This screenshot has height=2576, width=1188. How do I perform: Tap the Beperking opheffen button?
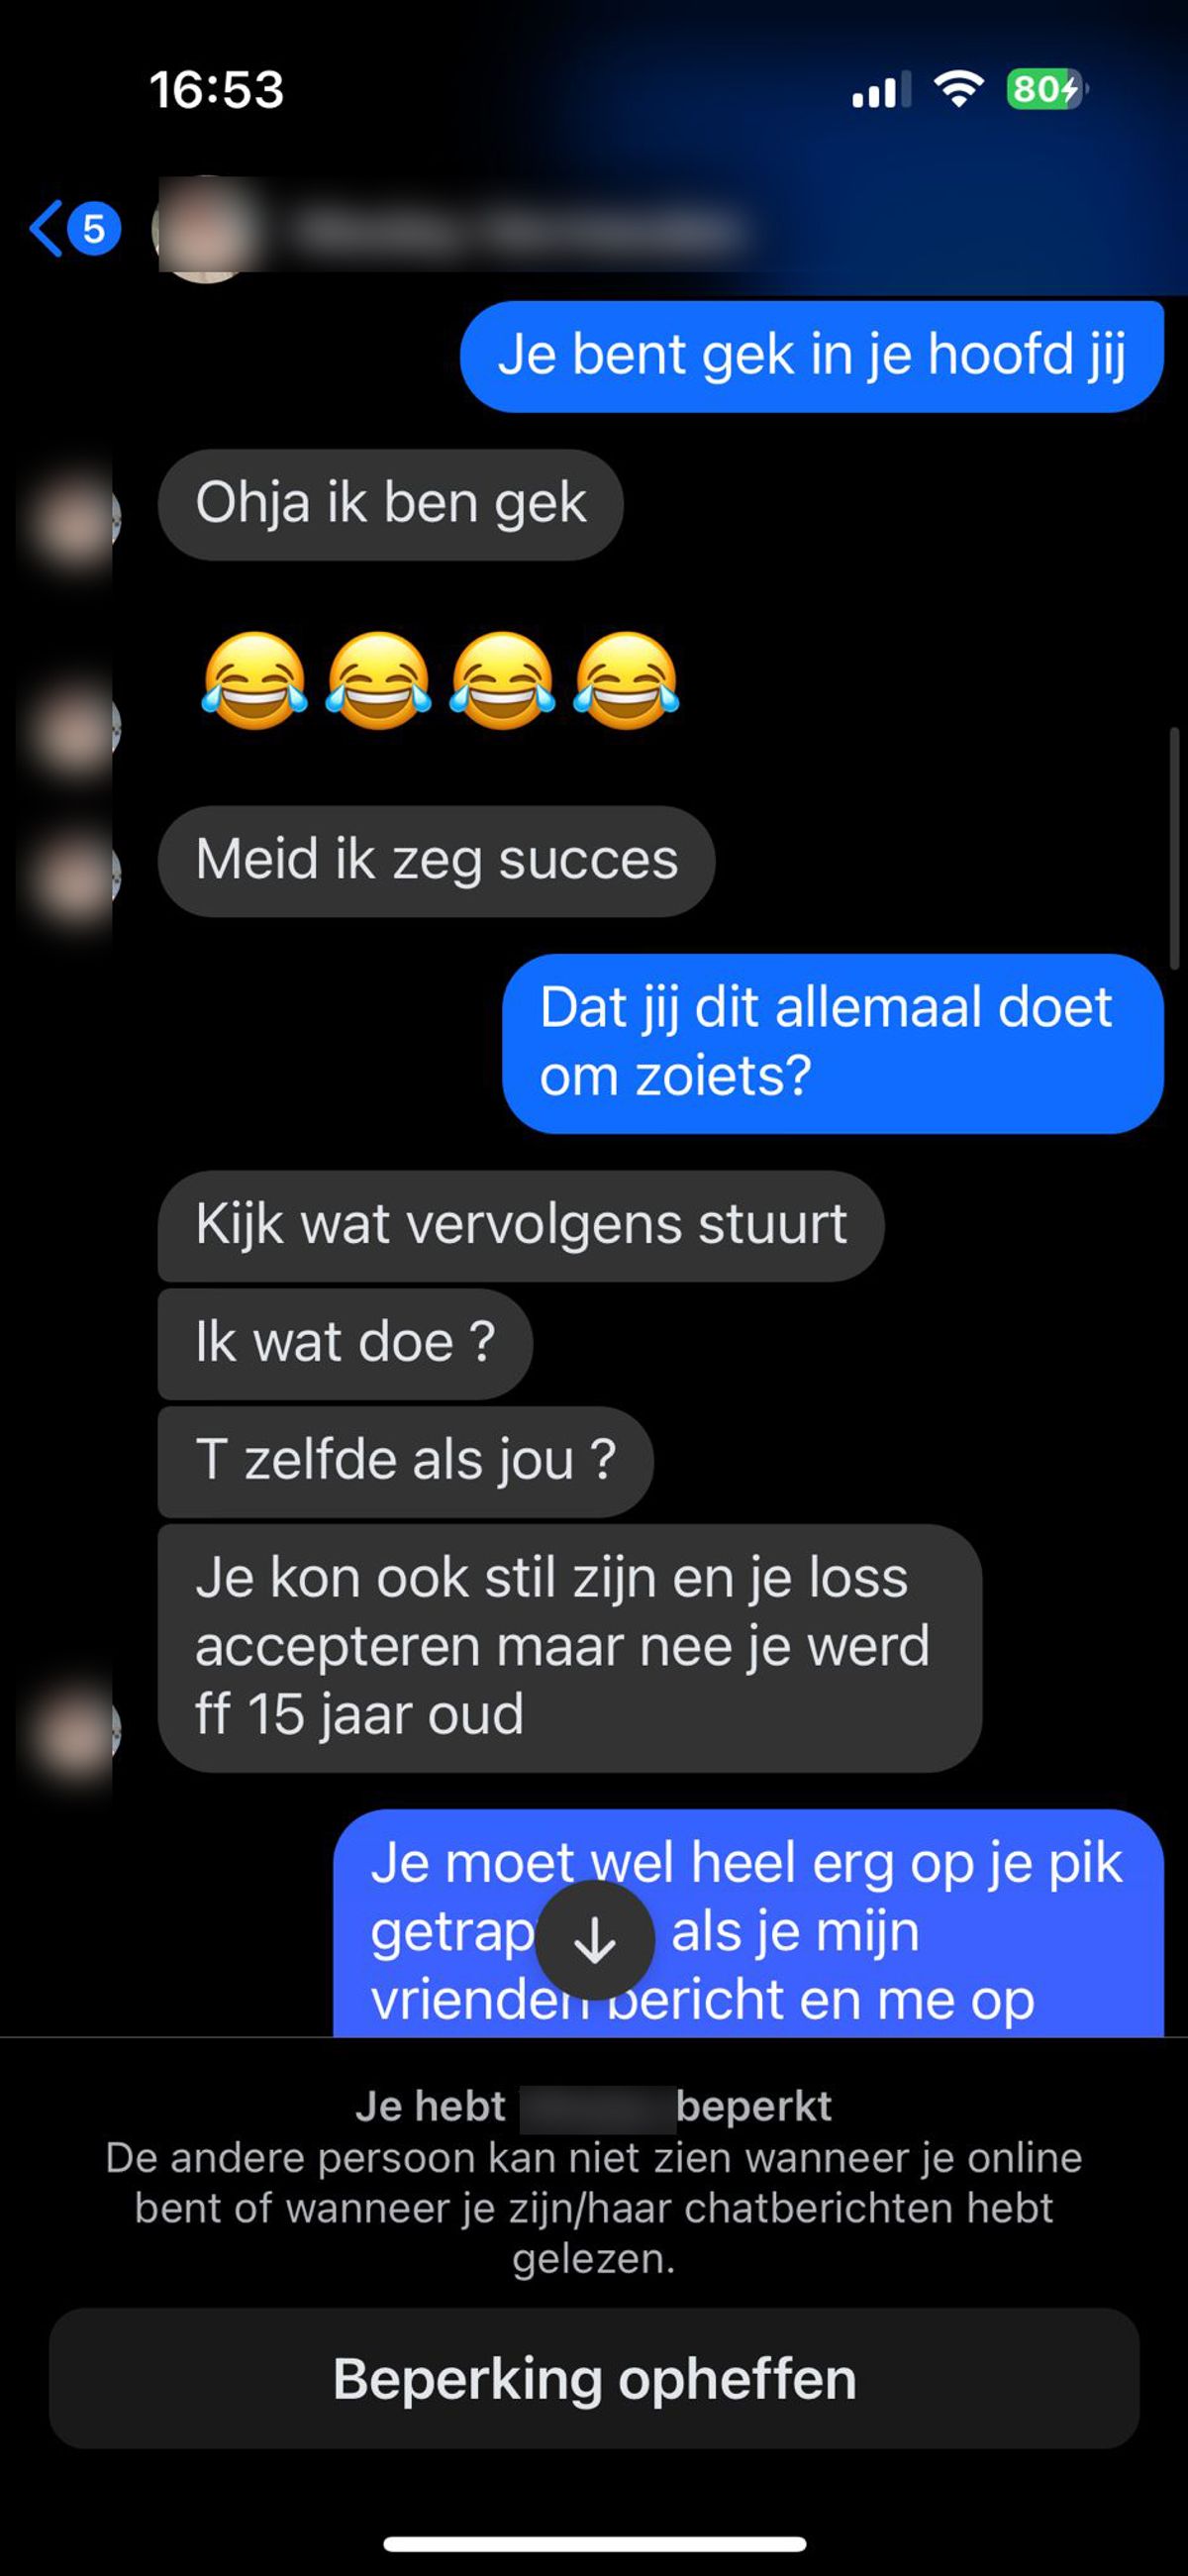tap(594, 2378)
